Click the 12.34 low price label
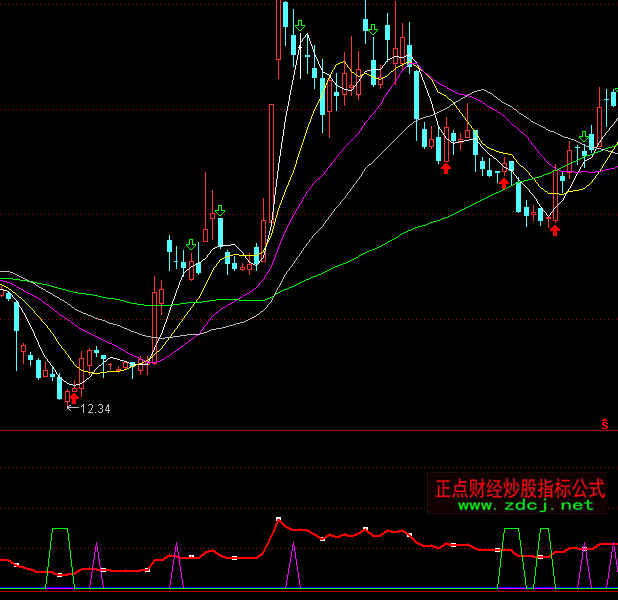This screenshot has height=600, width=618. tap(95, 409)
